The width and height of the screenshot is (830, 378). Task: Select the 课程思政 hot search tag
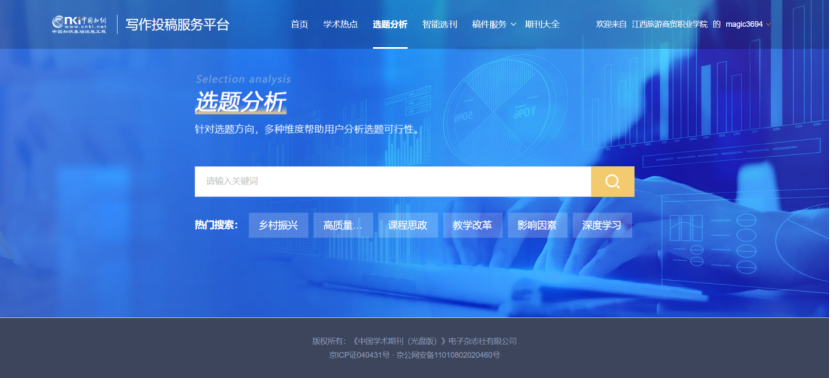point(408,226)
